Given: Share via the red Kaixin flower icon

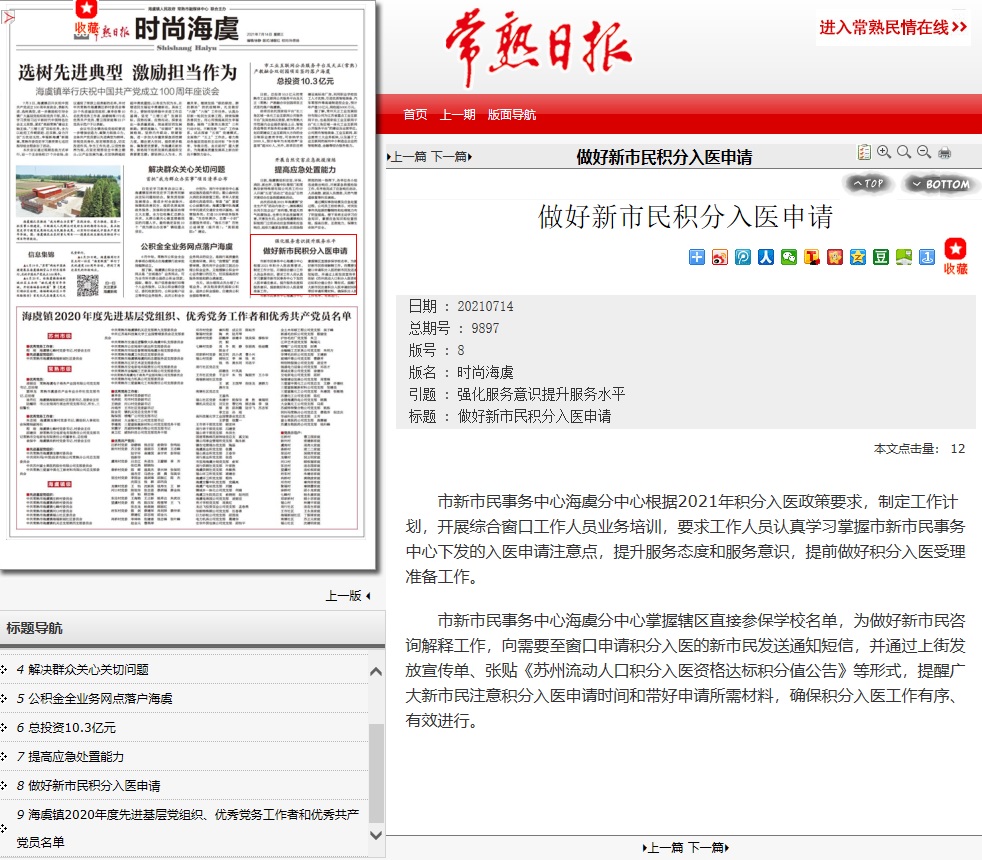Looking at the screenshot, I should click(835, 257).
